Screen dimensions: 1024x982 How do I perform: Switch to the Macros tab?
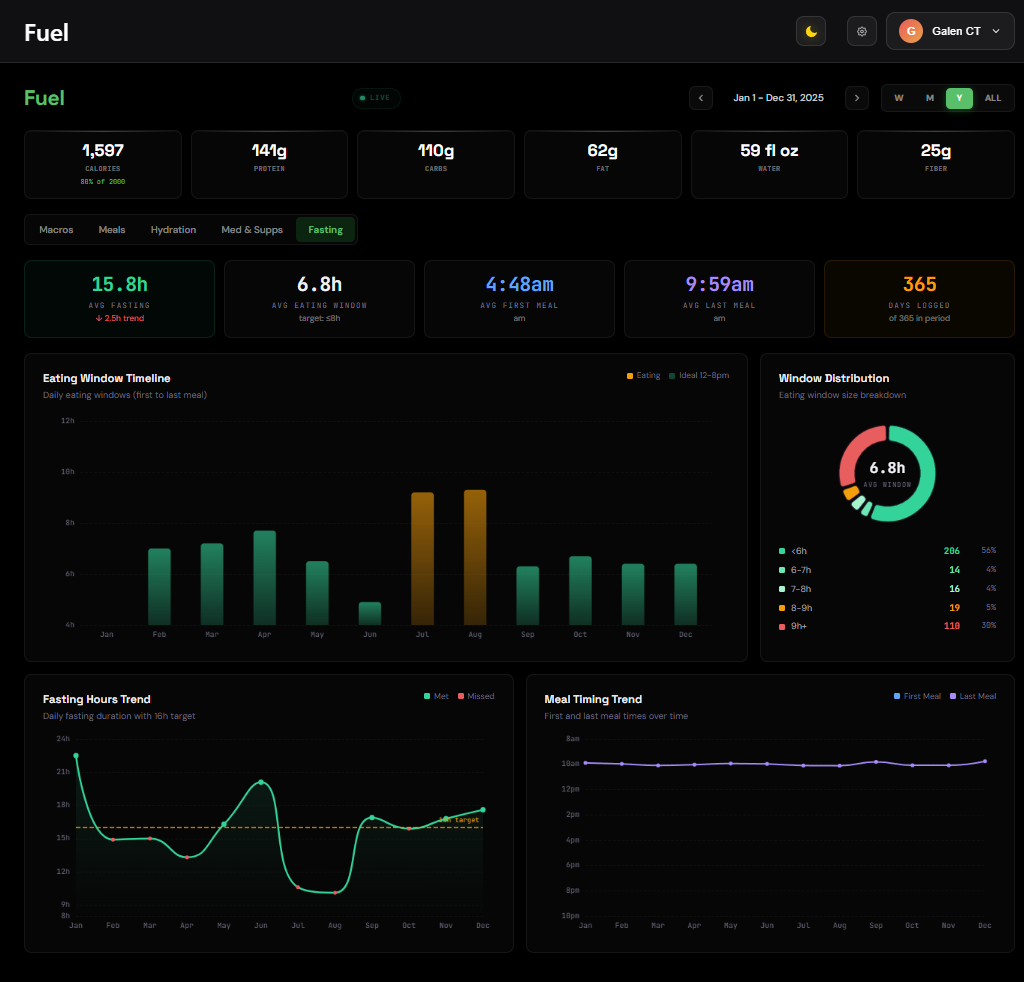tap(56, 230)
